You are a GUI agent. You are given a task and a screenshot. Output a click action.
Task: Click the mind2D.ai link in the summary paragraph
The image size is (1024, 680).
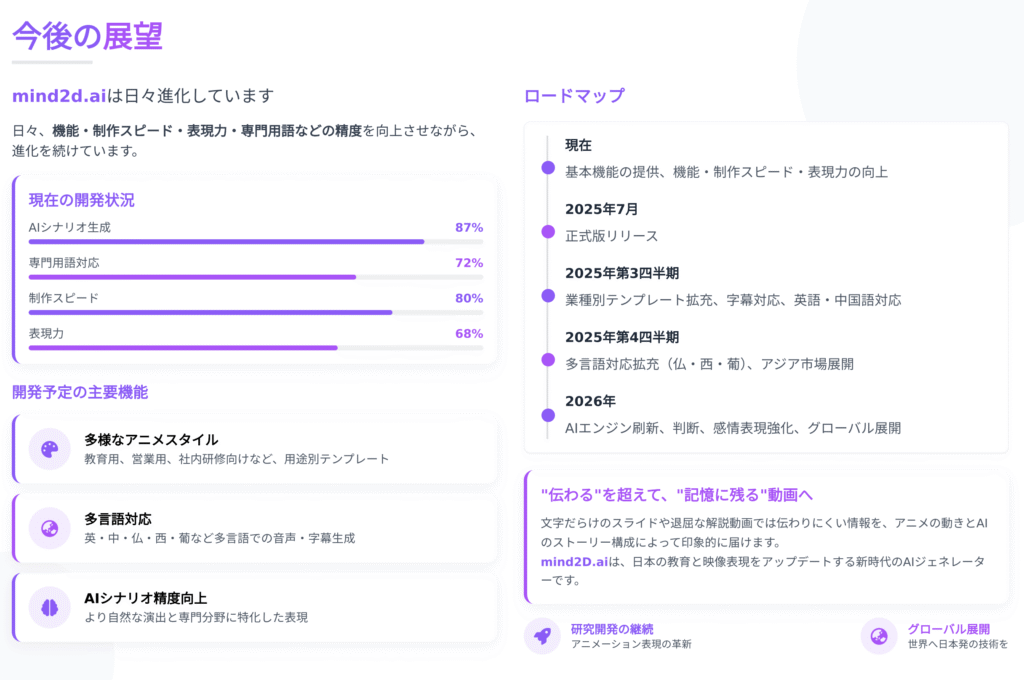point(574,562)
